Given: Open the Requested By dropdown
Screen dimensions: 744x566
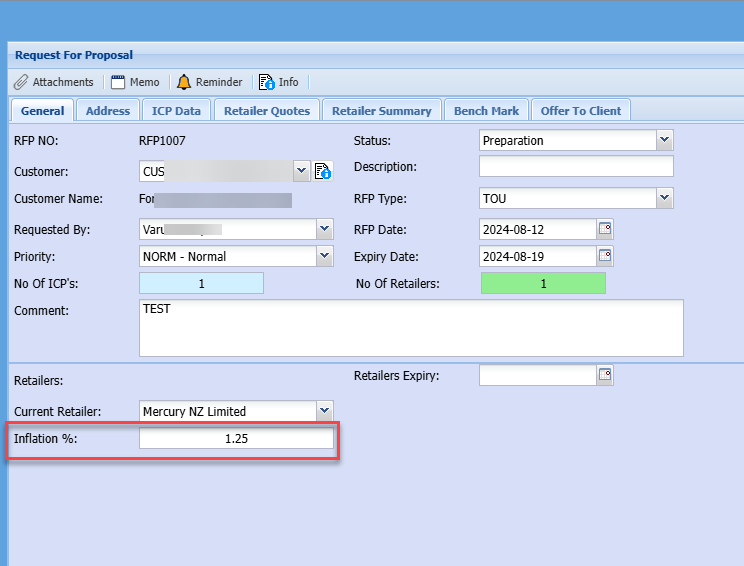Looking at the screenshot, I should coord(324,229).
